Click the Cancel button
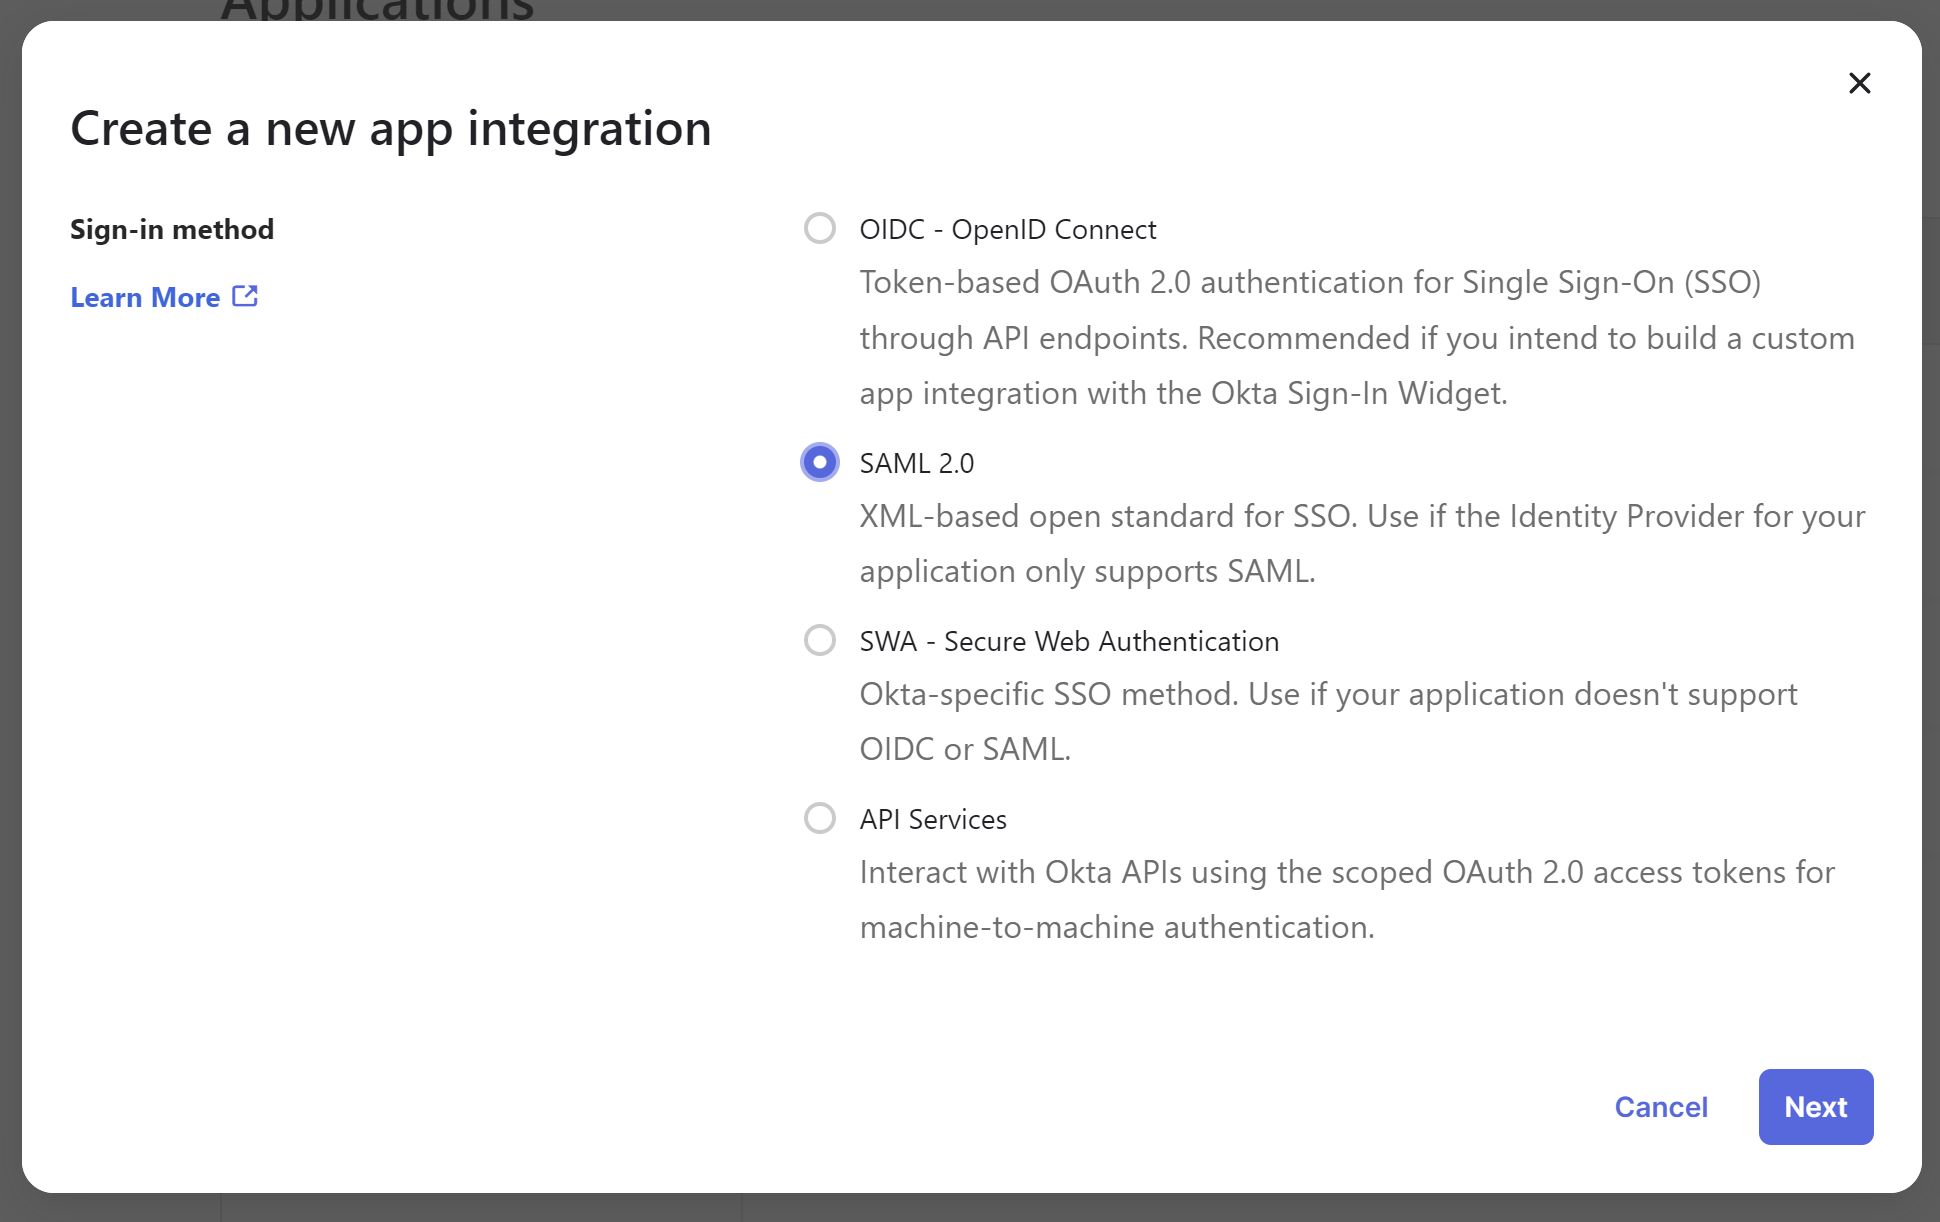Viewport: 1940px width, 1222px height. [1661, 1107]
